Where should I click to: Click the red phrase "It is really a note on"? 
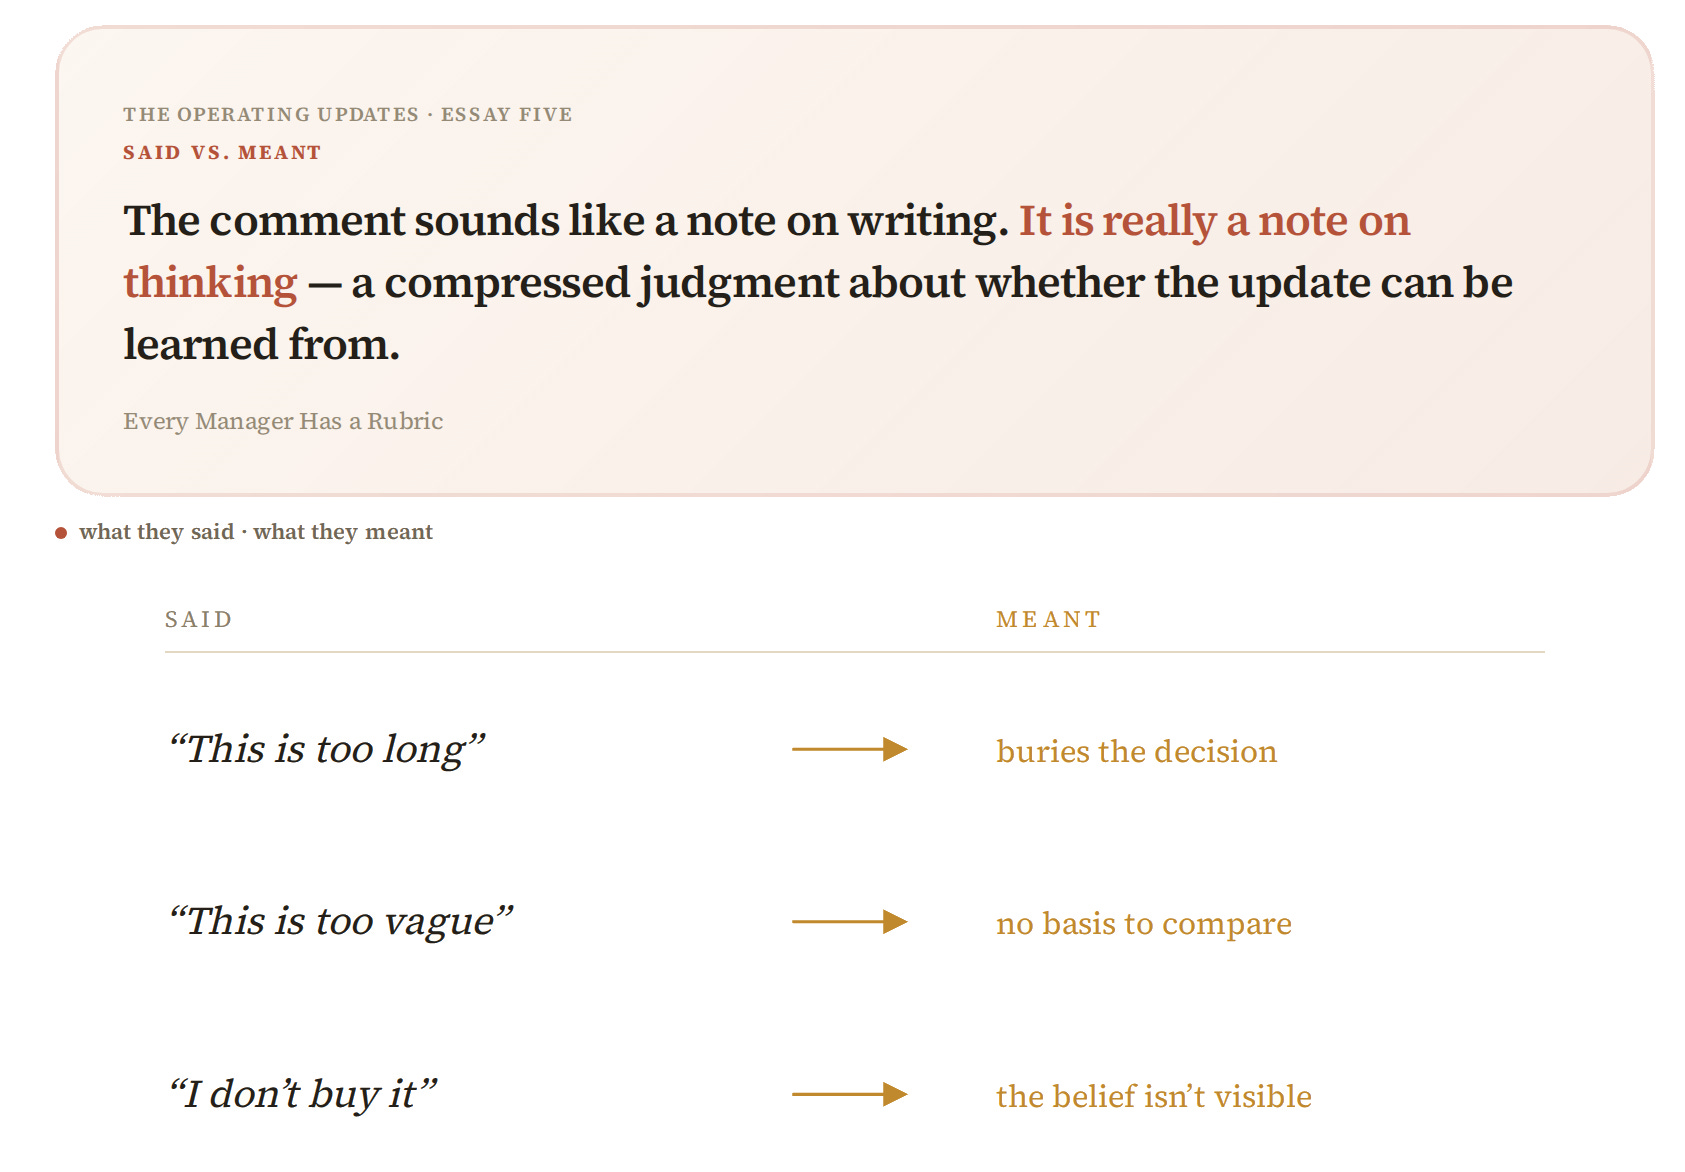pos(1214,220)
